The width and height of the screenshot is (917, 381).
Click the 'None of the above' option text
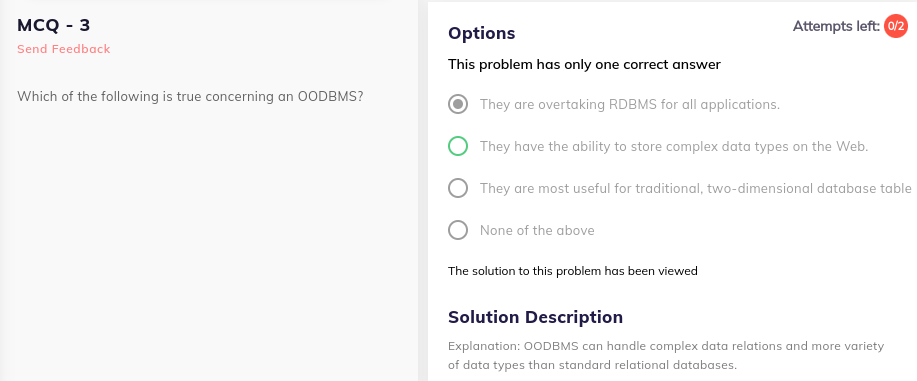tap(537, 231)
